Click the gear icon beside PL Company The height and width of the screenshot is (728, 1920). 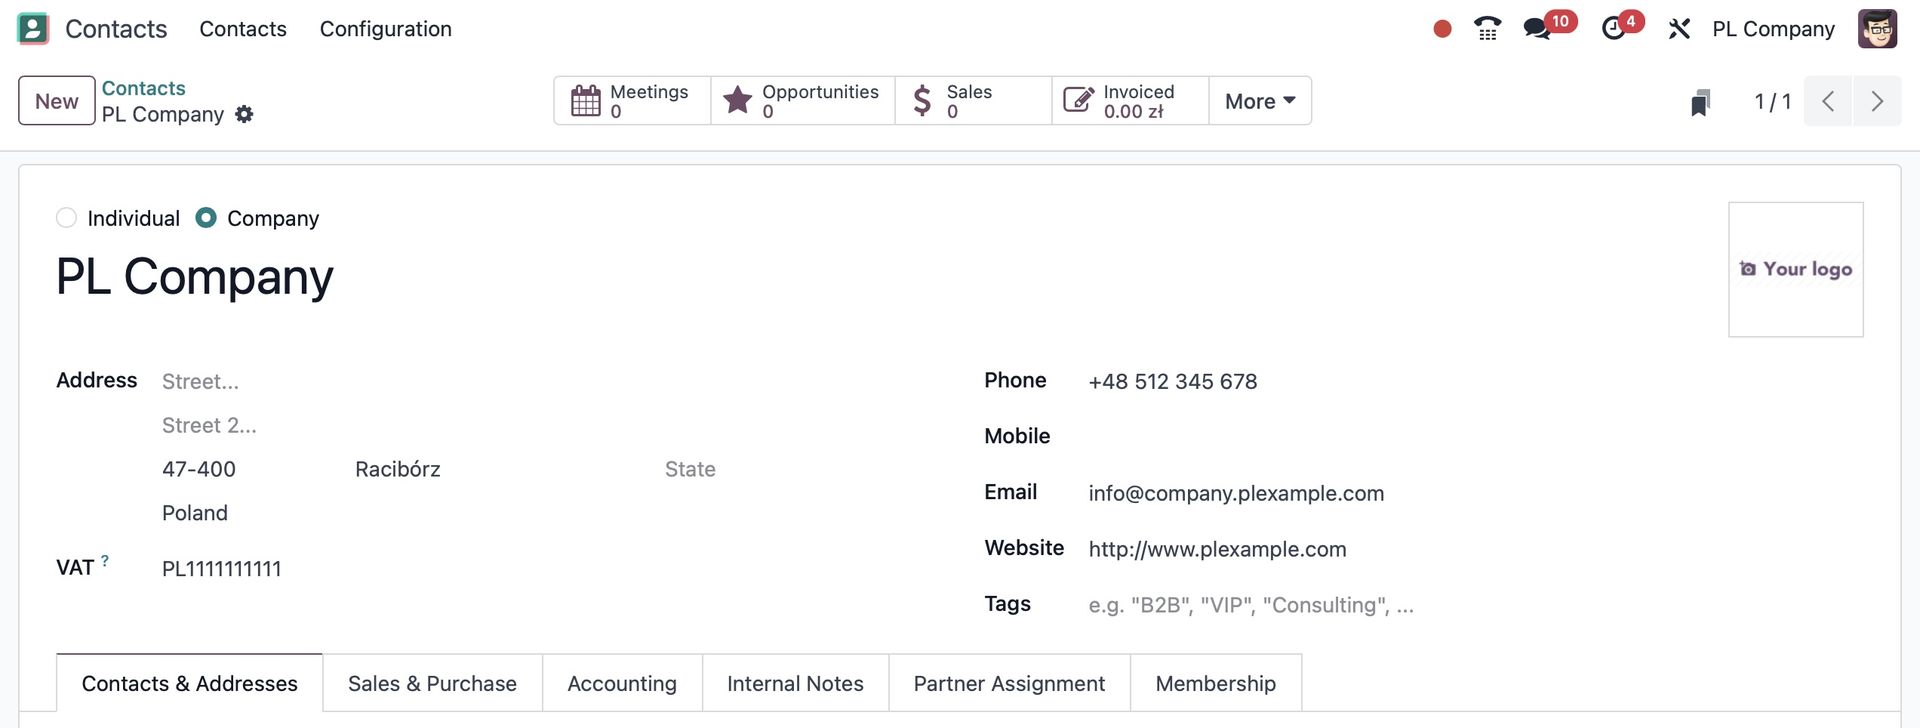point(244,115)
